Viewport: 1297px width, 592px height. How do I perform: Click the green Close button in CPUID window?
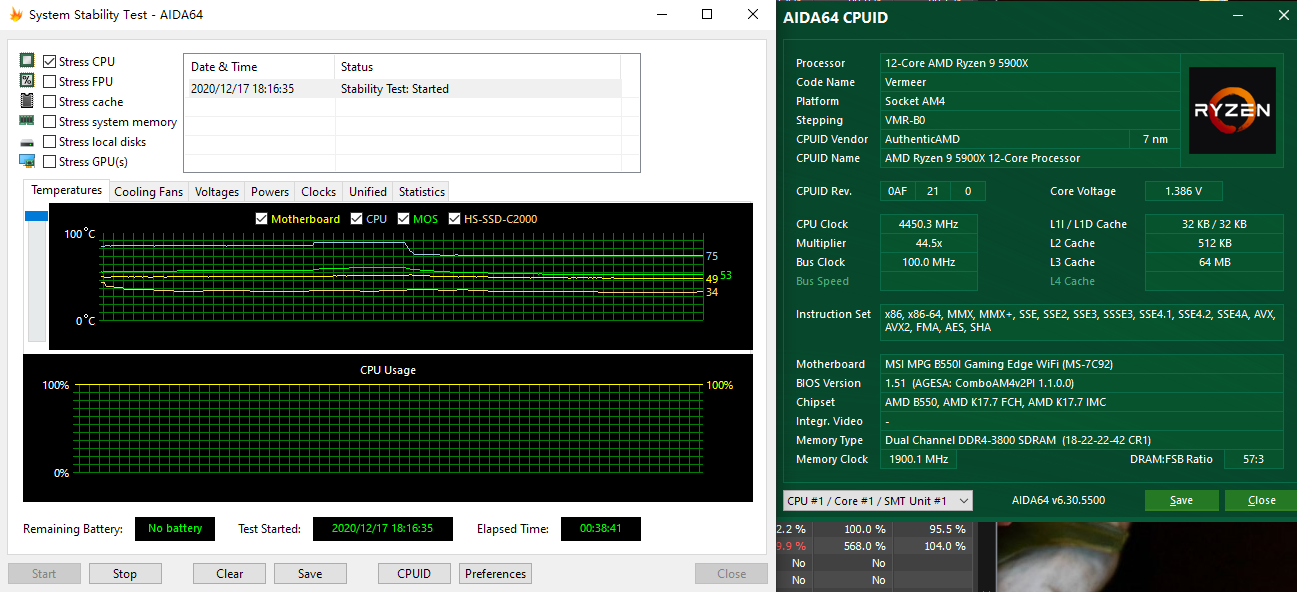click(x=1261, y=500)
